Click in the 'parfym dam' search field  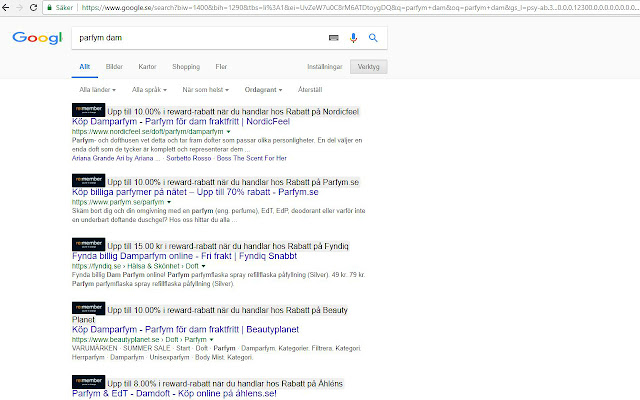click(200, 38)
